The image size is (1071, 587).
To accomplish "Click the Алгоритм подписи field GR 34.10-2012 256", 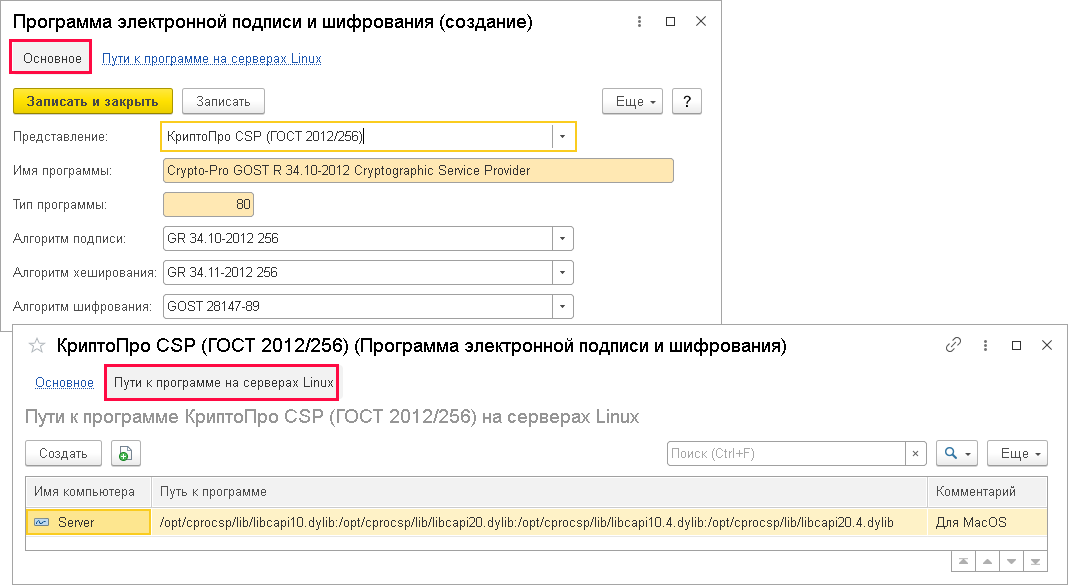I will [357, 238].
